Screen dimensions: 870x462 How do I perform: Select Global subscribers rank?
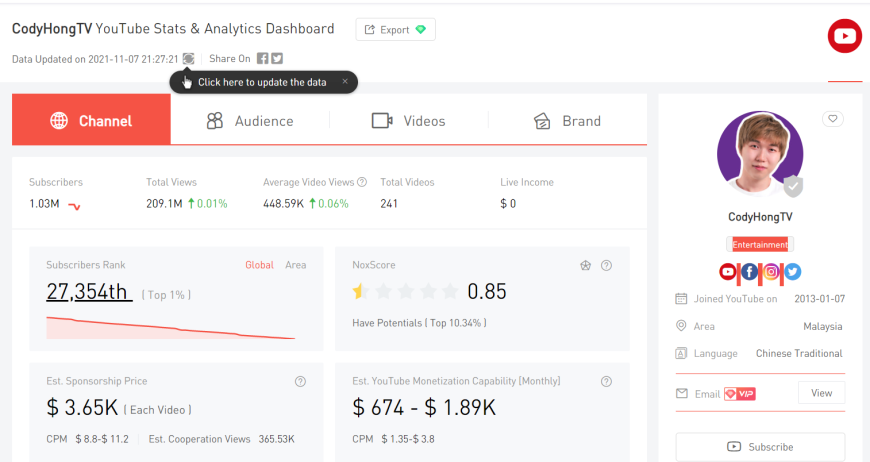click(259, 265)
